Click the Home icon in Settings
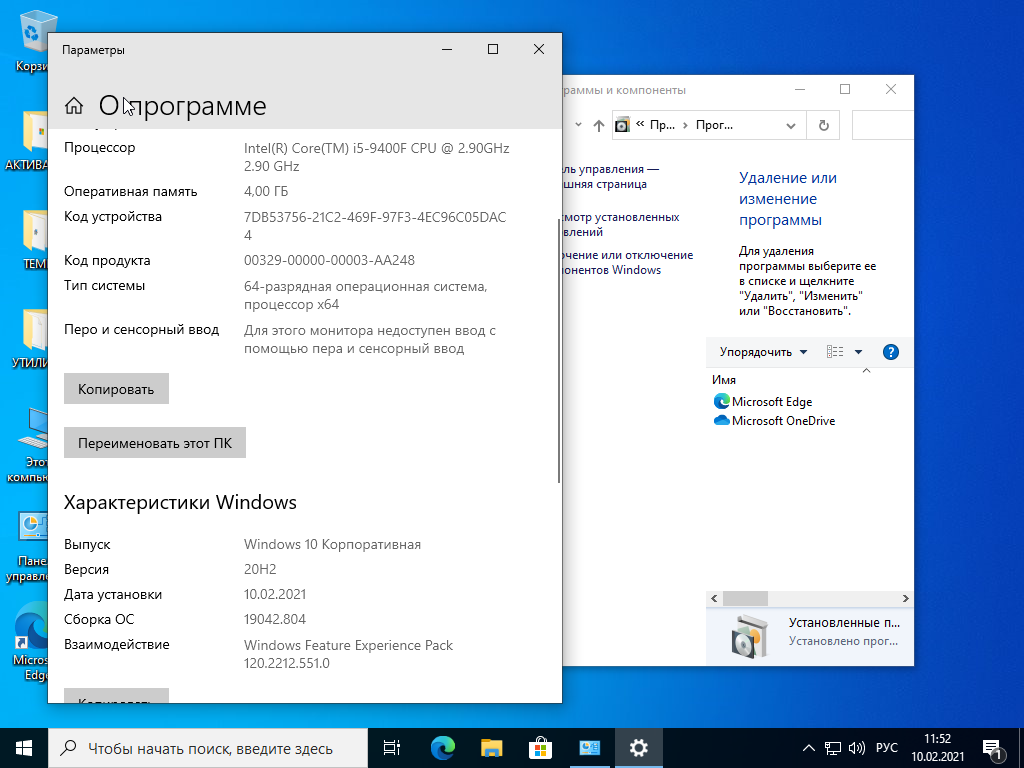 73,106
